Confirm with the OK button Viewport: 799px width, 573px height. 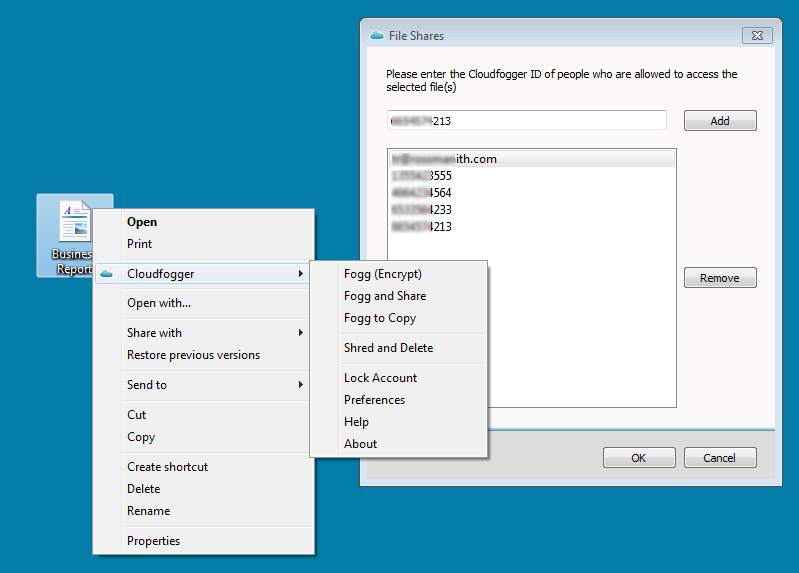click(x=639, y=458)
